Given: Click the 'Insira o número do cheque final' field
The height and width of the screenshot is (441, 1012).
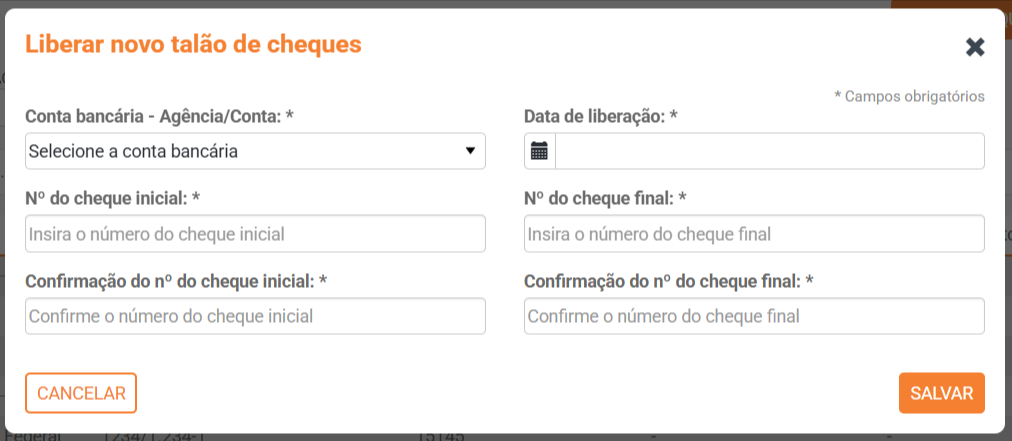Looking at the screenshot, I should (x=754, y=234).
